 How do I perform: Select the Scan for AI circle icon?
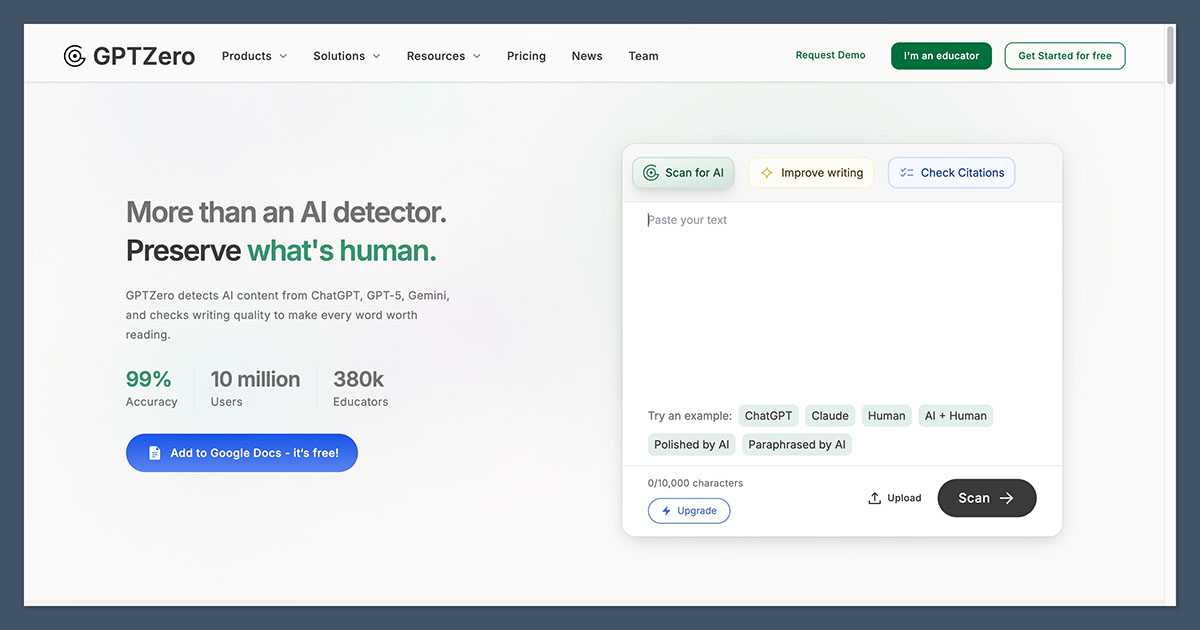[649, 172]
